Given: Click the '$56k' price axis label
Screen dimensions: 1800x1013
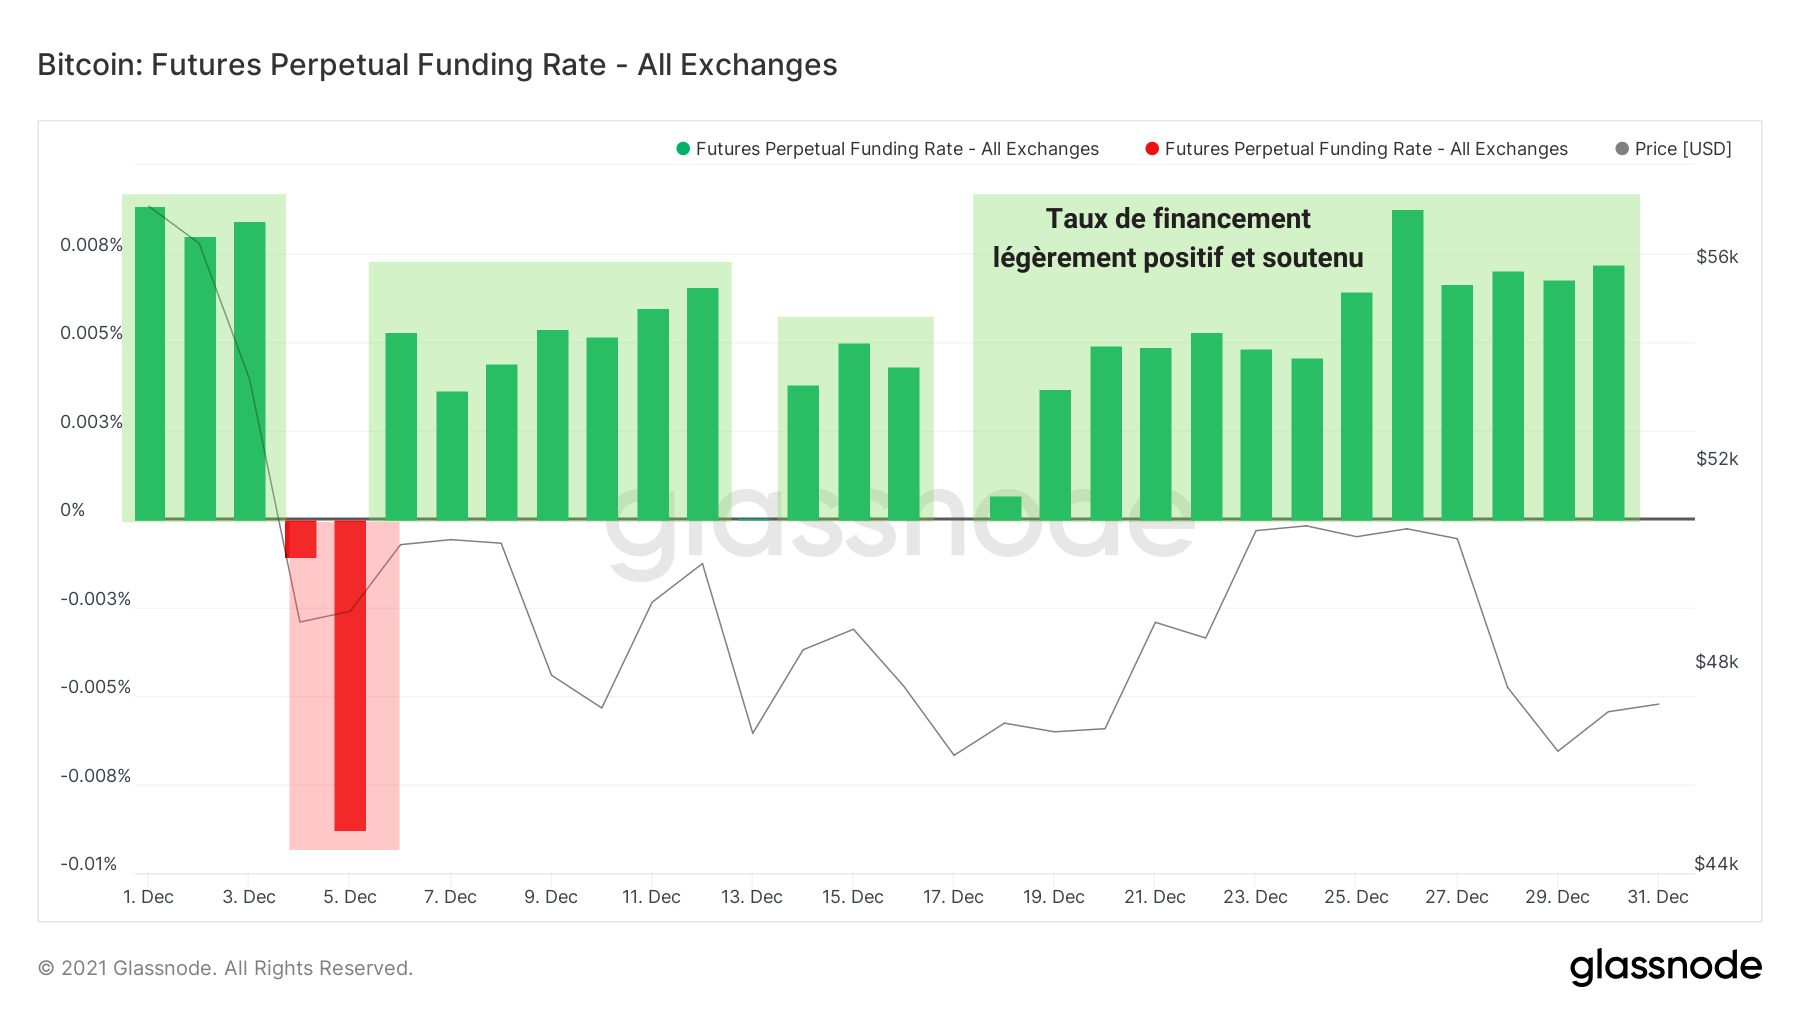Looking at the screenshot, I should (1717, 257).
